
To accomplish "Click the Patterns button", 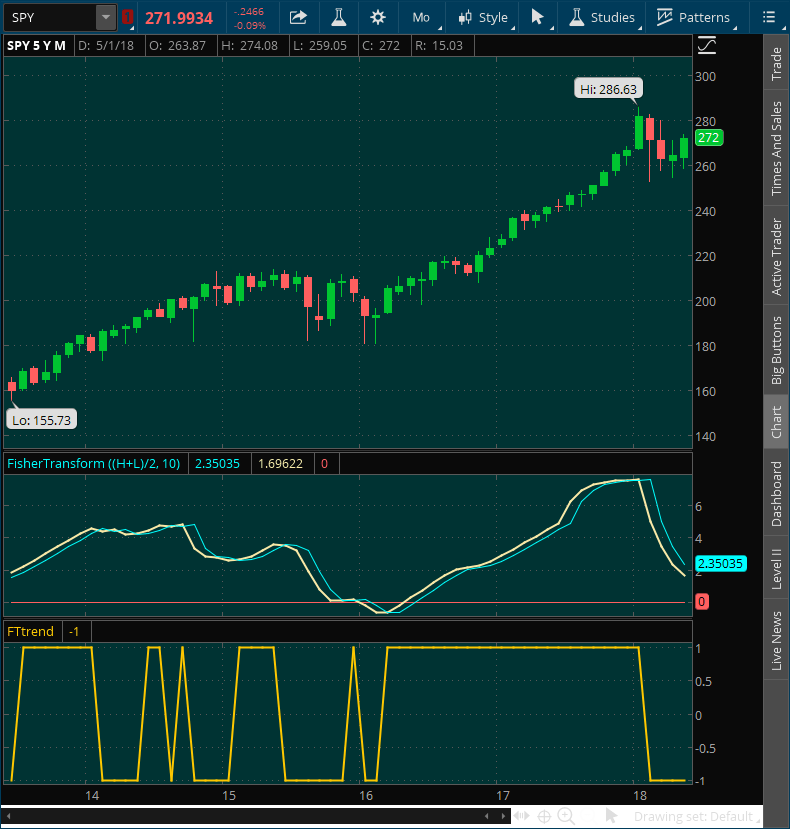I will (x=693, y=17).
